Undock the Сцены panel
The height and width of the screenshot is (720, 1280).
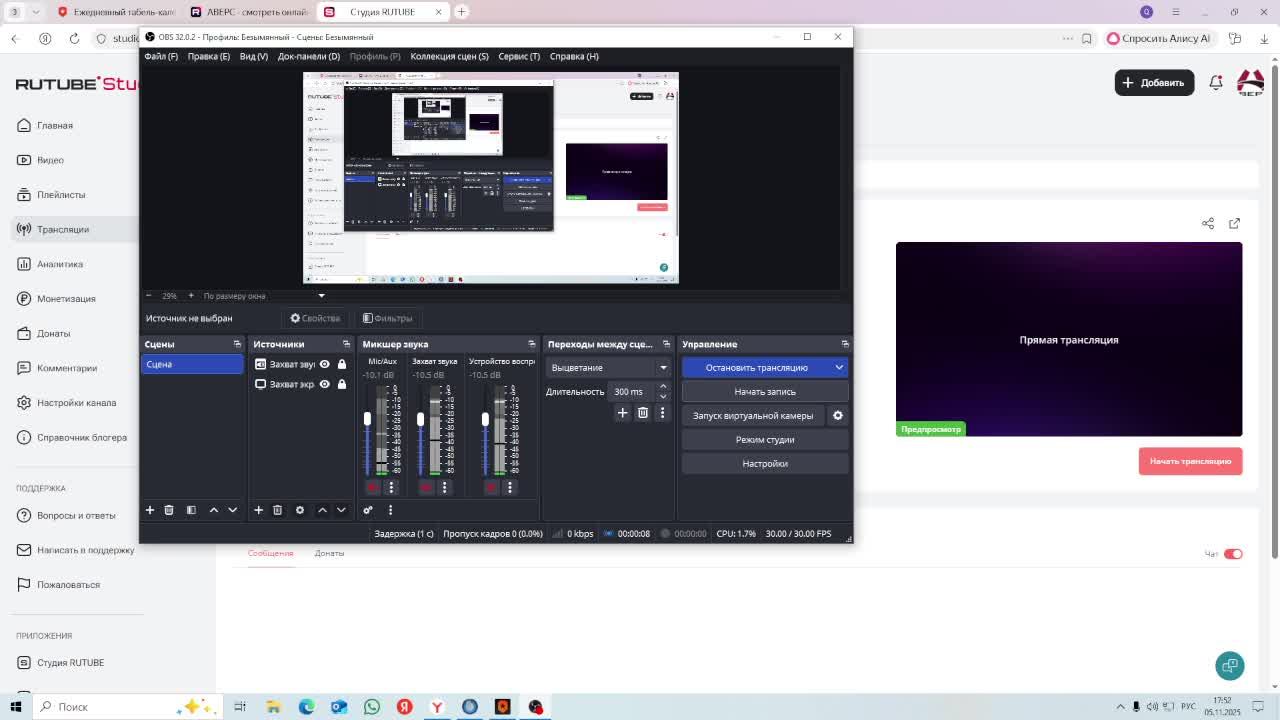(x=237, y=344)
